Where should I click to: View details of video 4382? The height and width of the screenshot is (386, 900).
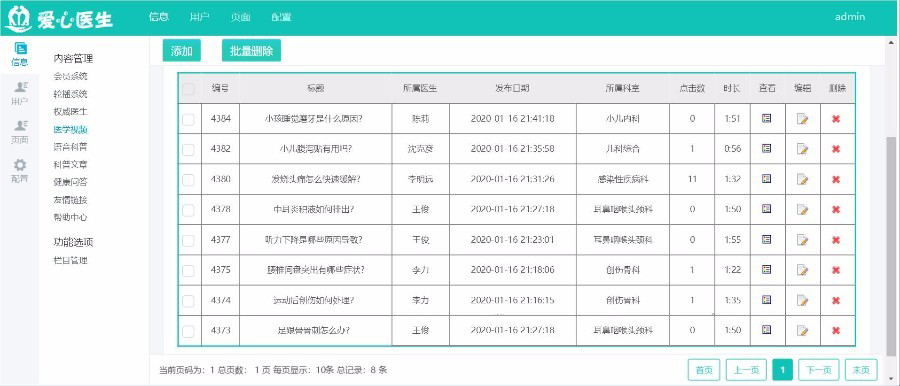tap(766, 148)
